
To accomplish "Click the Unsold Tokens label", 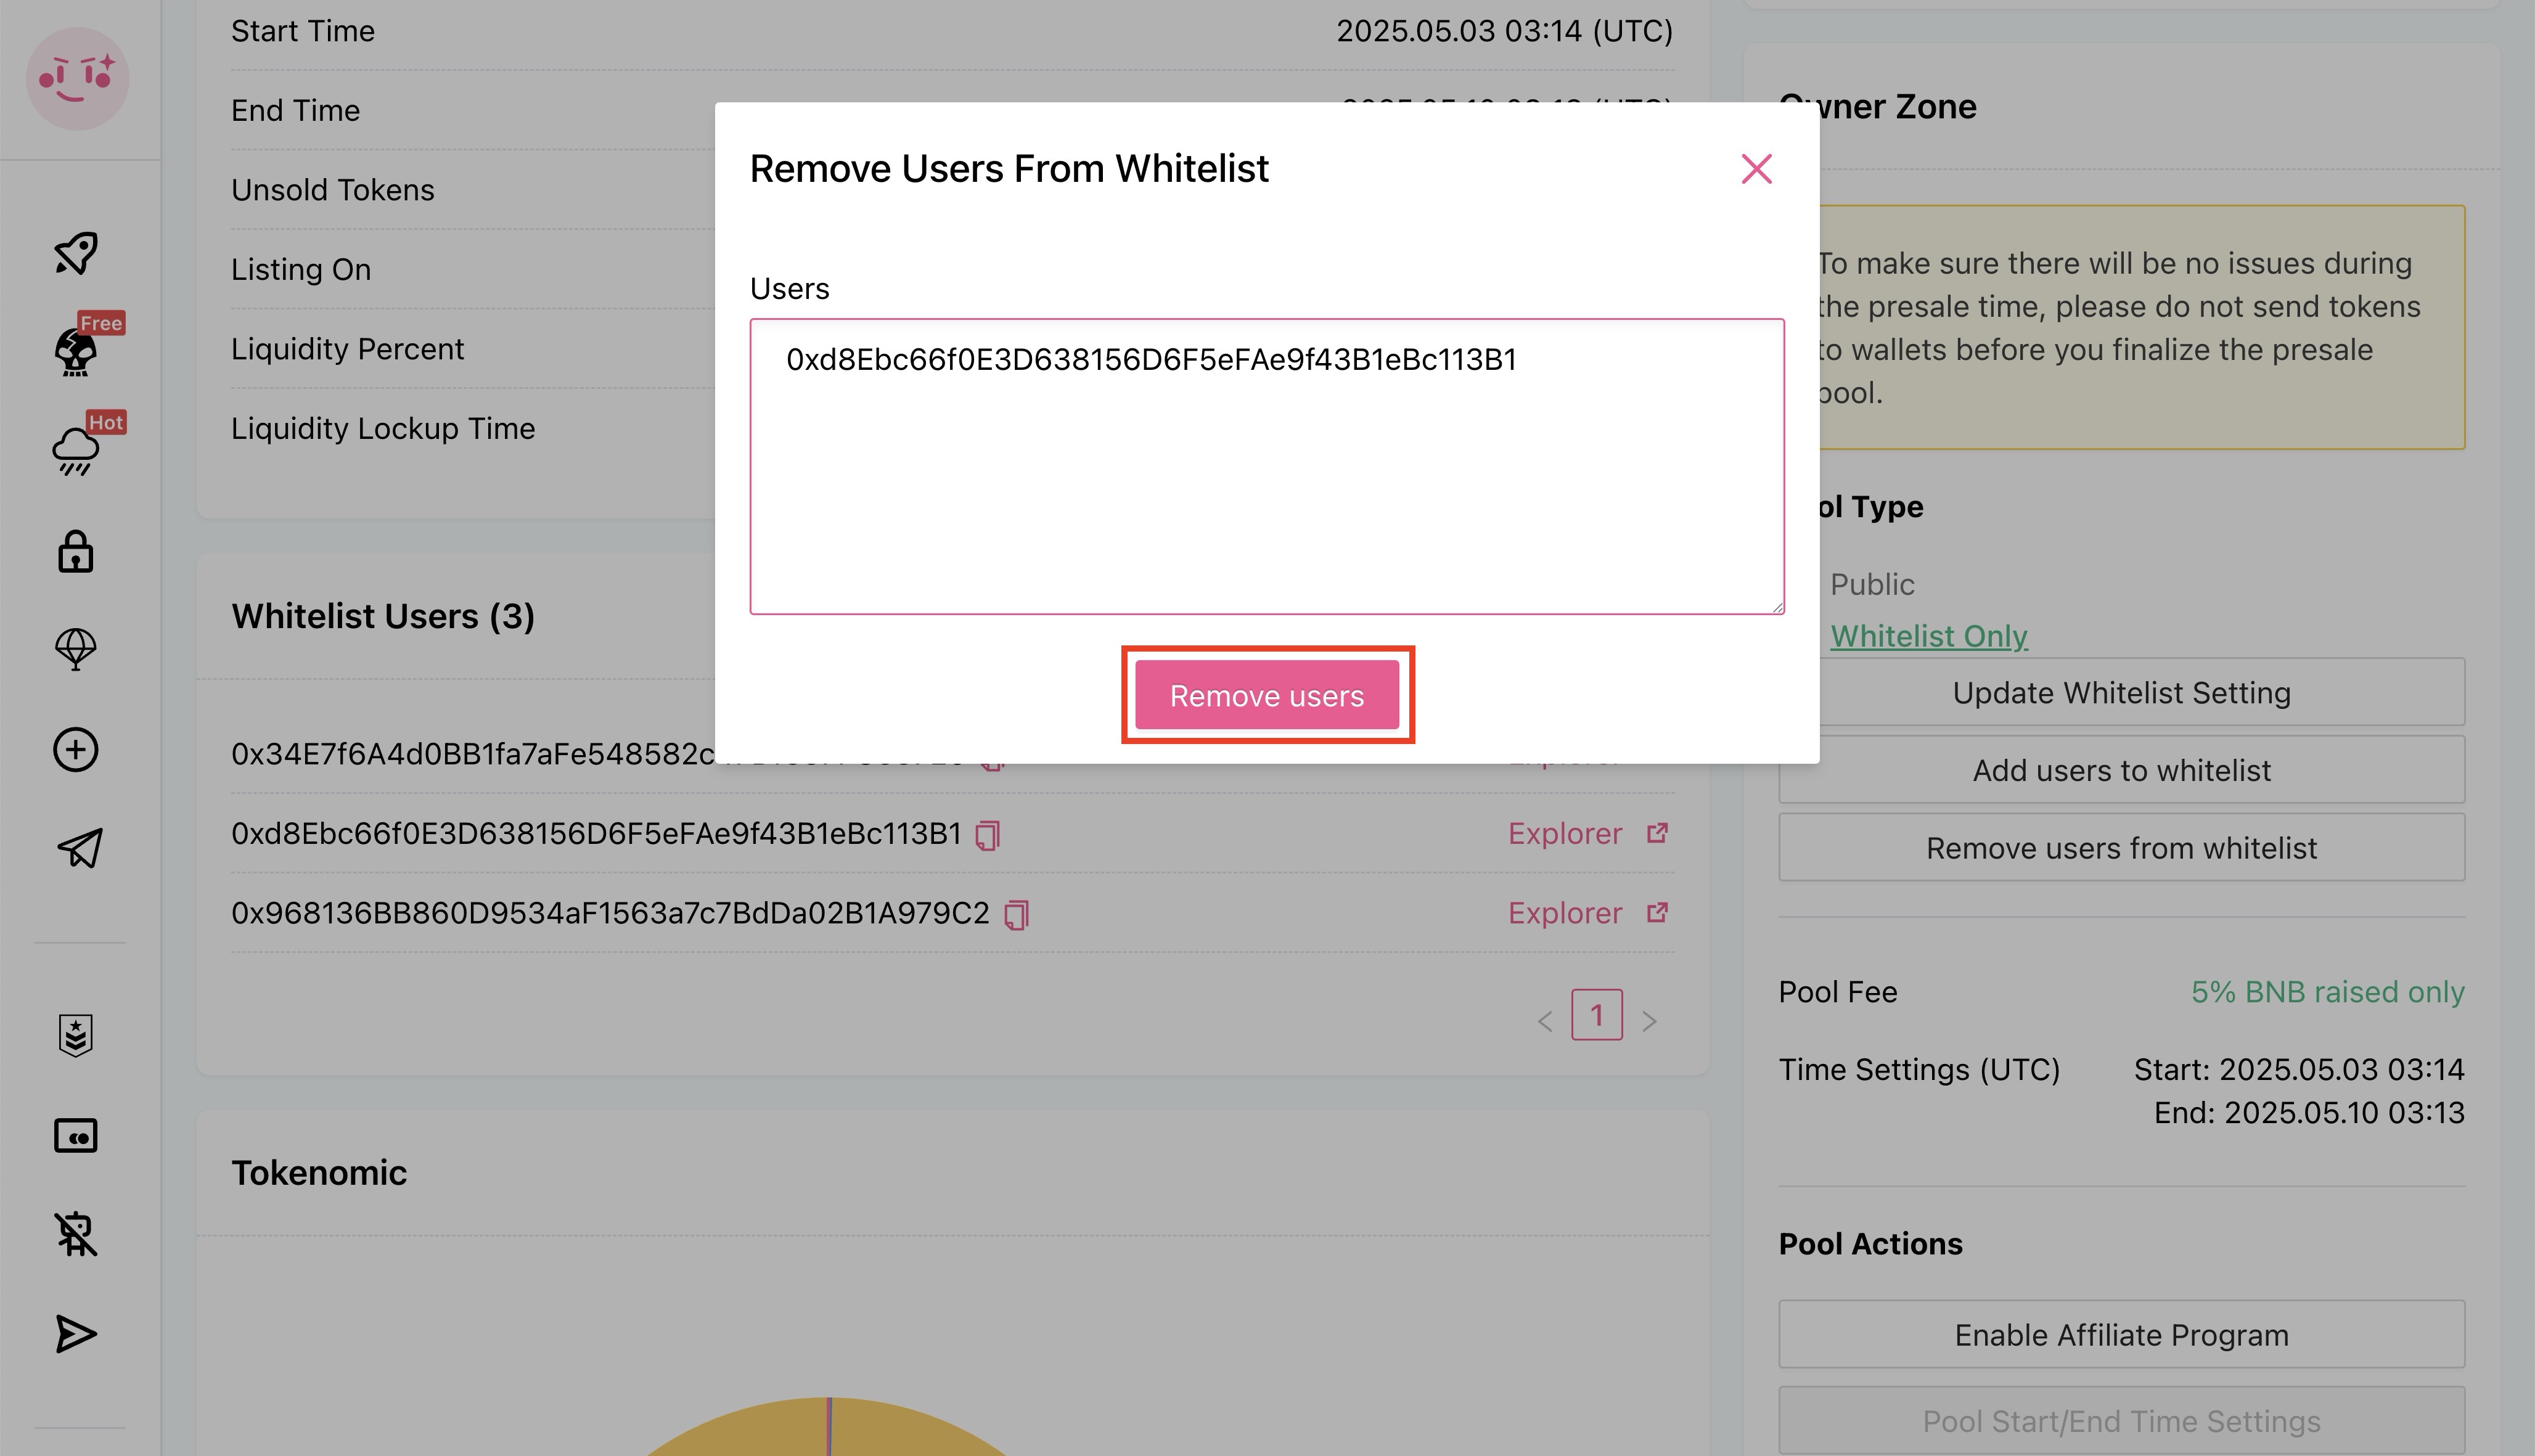I will [x=333, y=190].
